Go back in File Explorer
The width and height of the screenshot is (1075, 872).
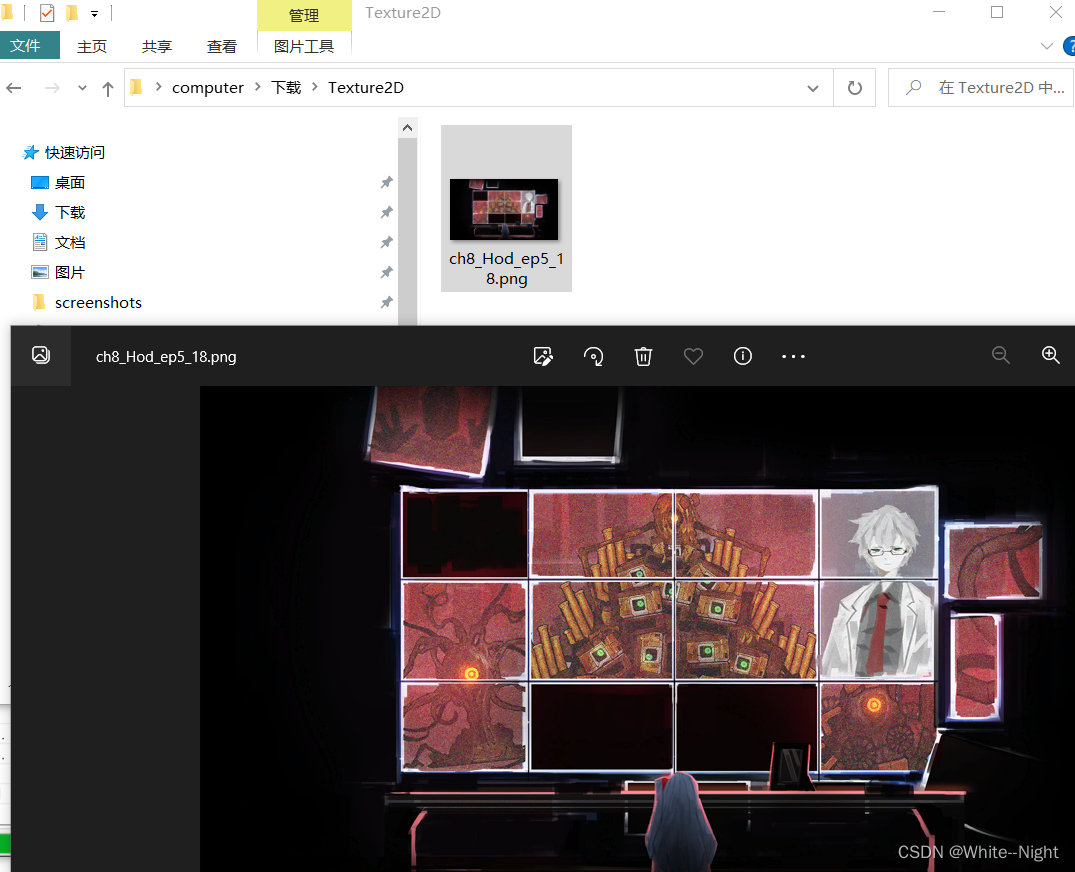pyautogui.click(x=14, y=88)
